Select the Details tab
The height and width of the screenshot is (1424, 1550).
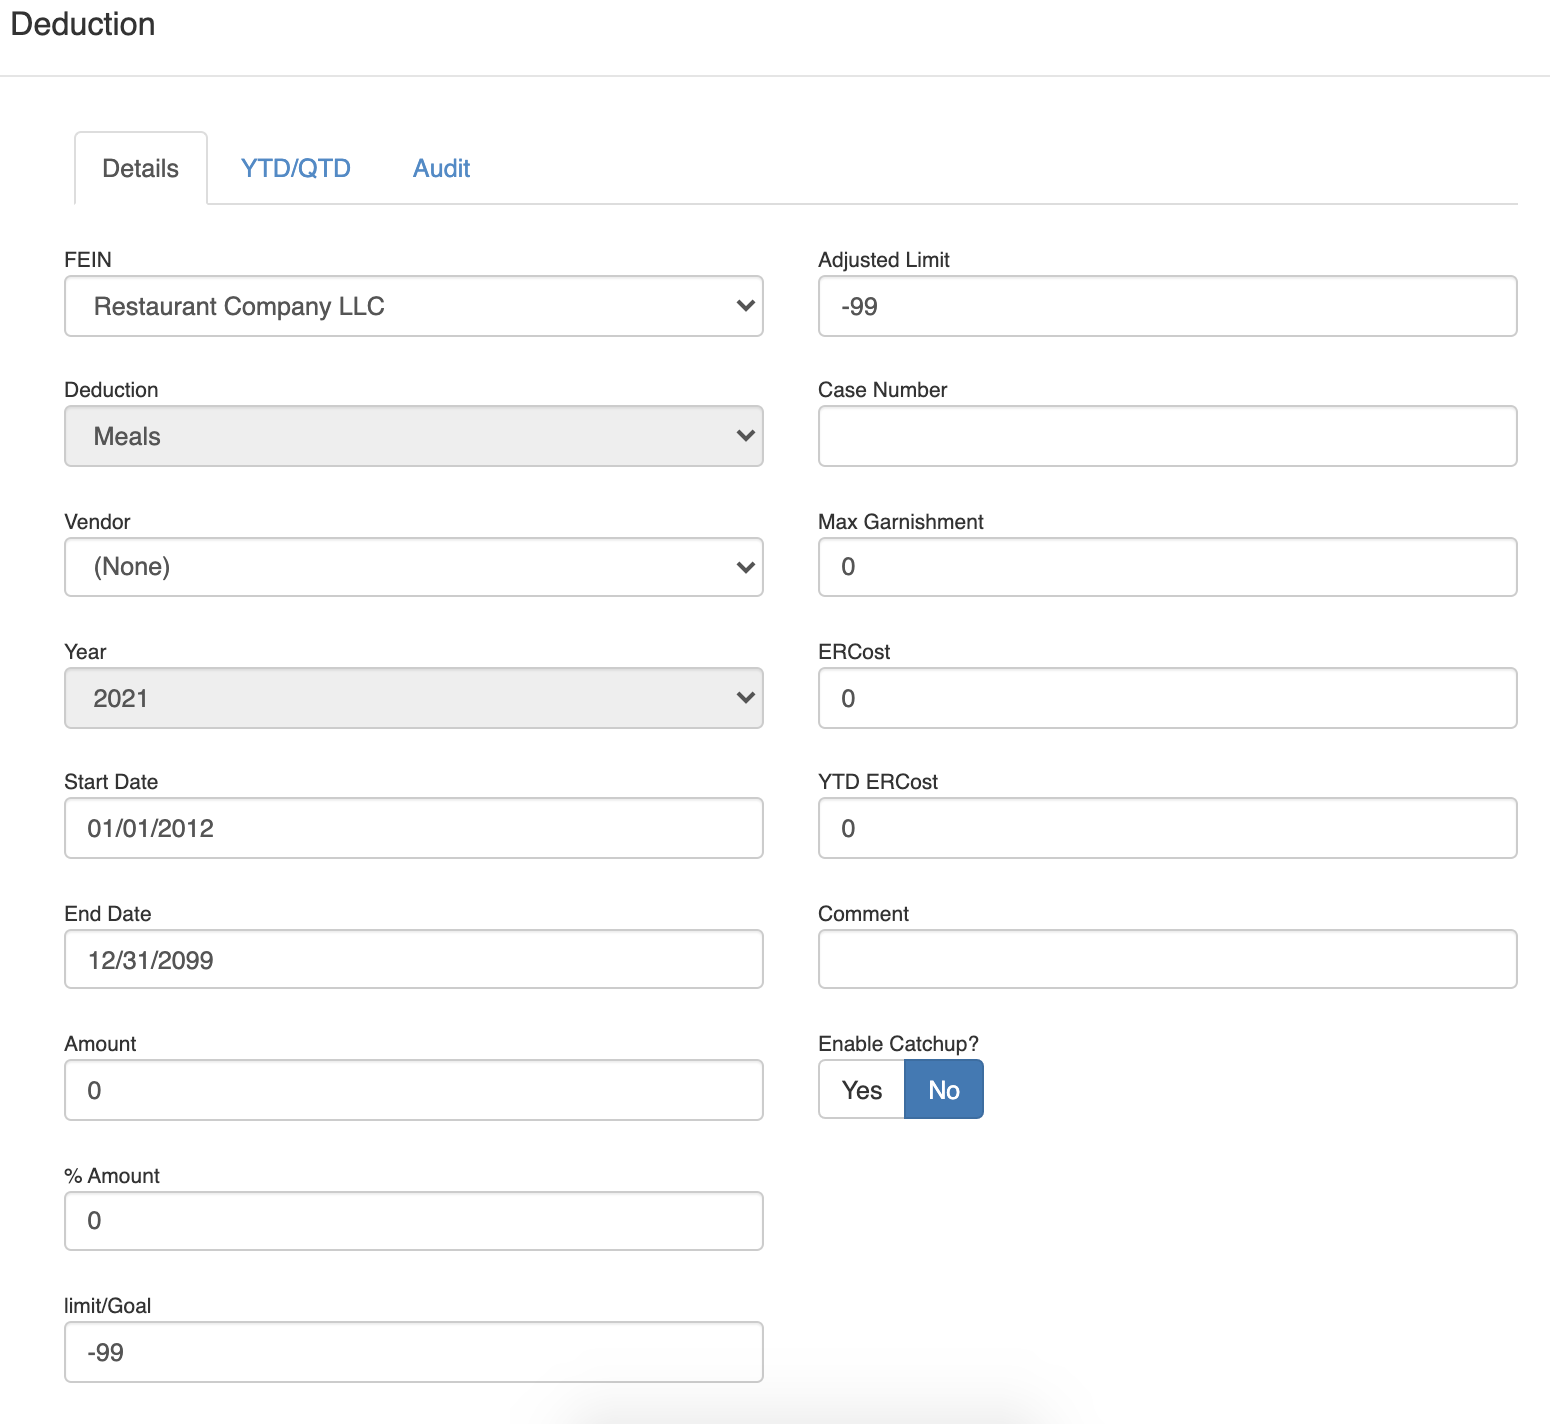pos(140,168)
